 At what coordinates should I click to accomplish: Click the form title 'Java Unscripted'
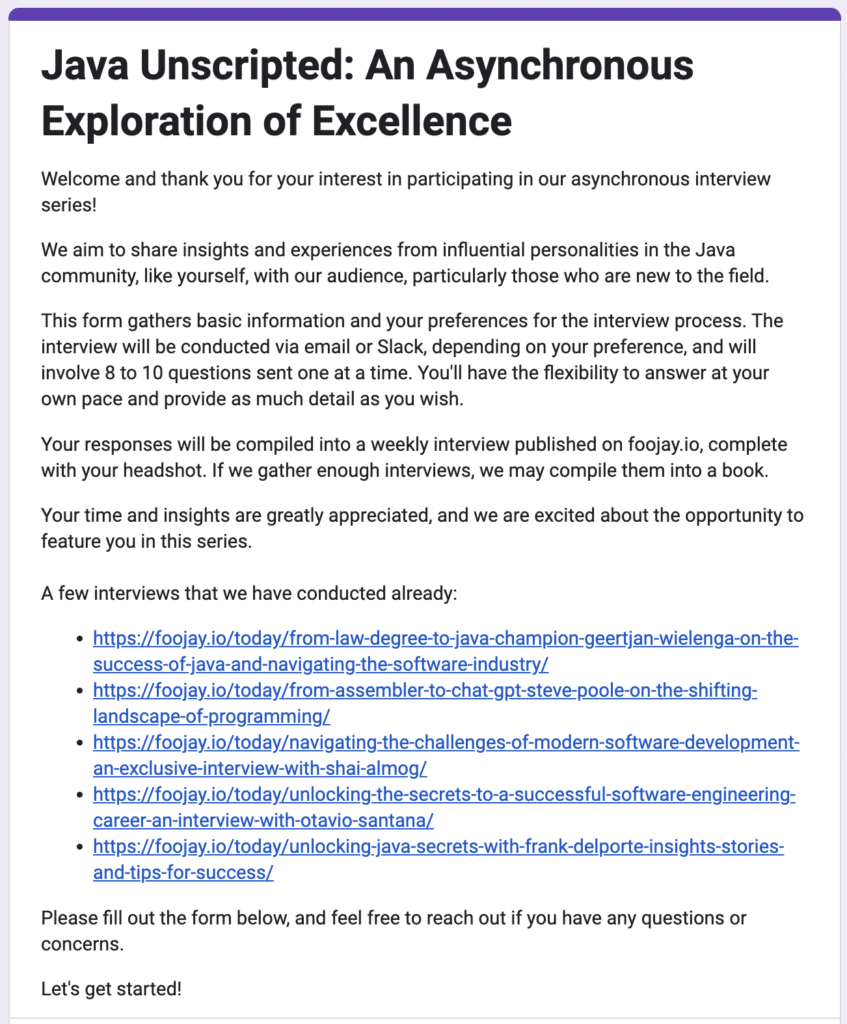367,93
